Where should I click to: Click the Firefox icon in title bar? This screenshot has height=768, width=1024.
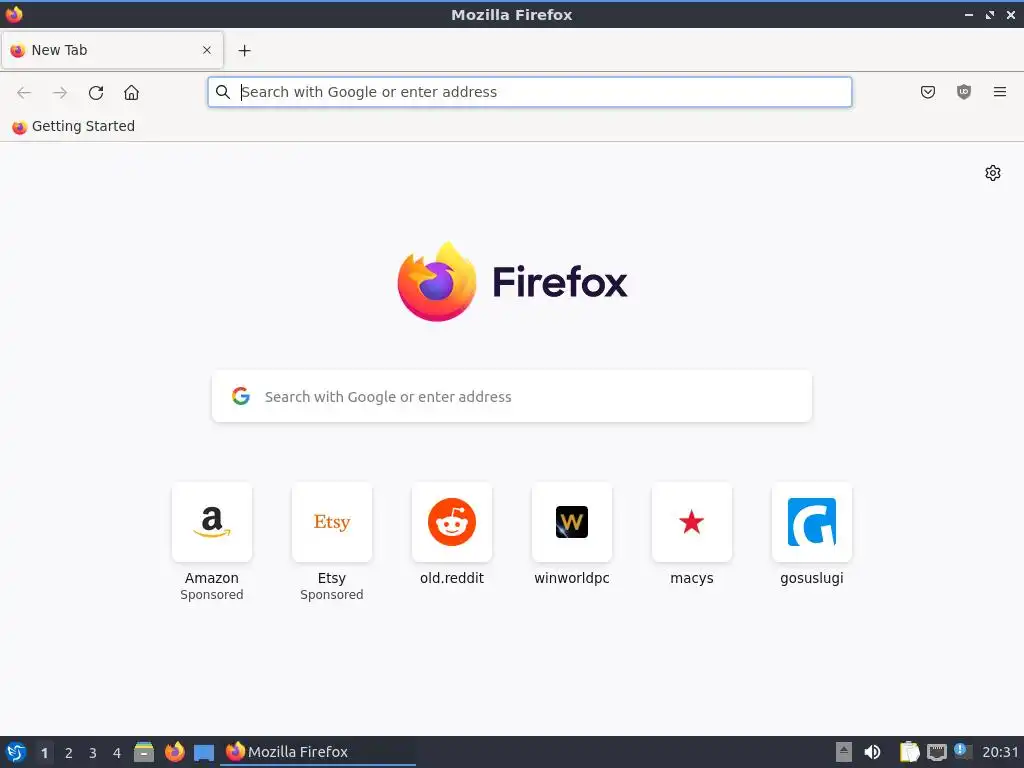point(14,14)
